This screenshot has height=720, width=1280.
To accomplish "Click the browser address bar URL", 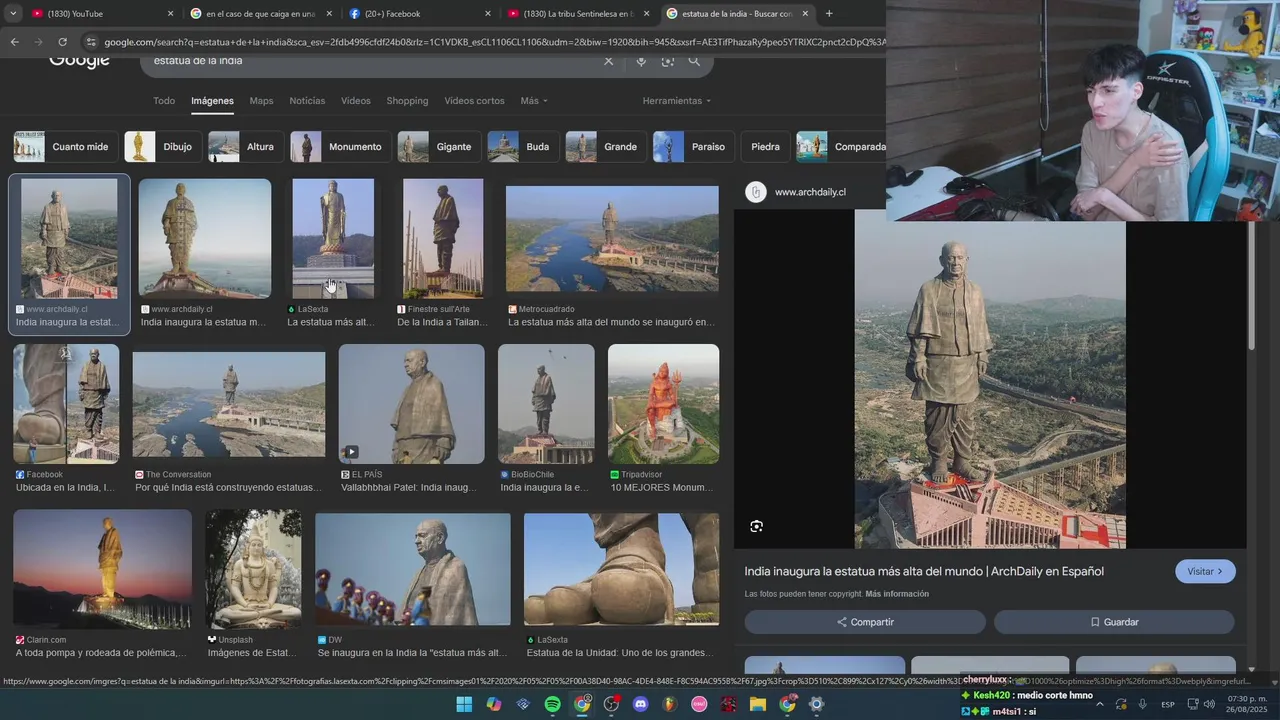I will (x=494, y=42).
